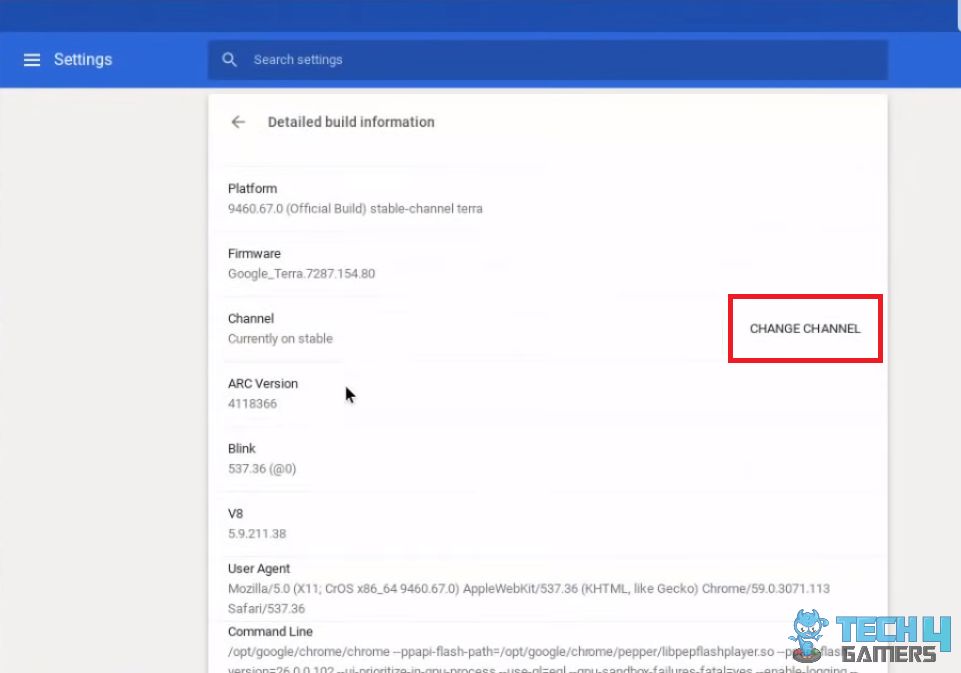Image resolution: width=961 pixels, height=673 pixels.
Task: Click the Platform label
Action: [x=253, y=188]
